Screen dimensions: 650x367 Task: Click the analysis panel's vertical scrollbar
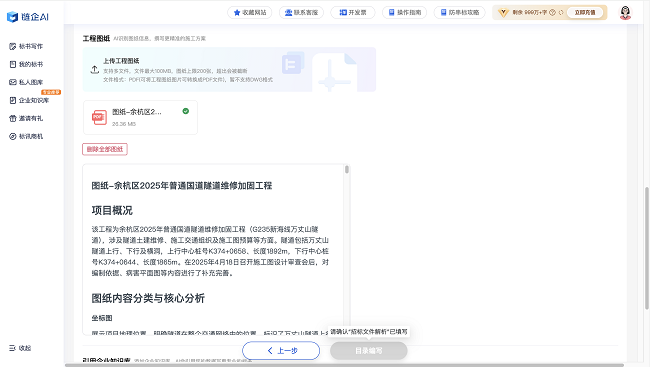click(347, 170)
